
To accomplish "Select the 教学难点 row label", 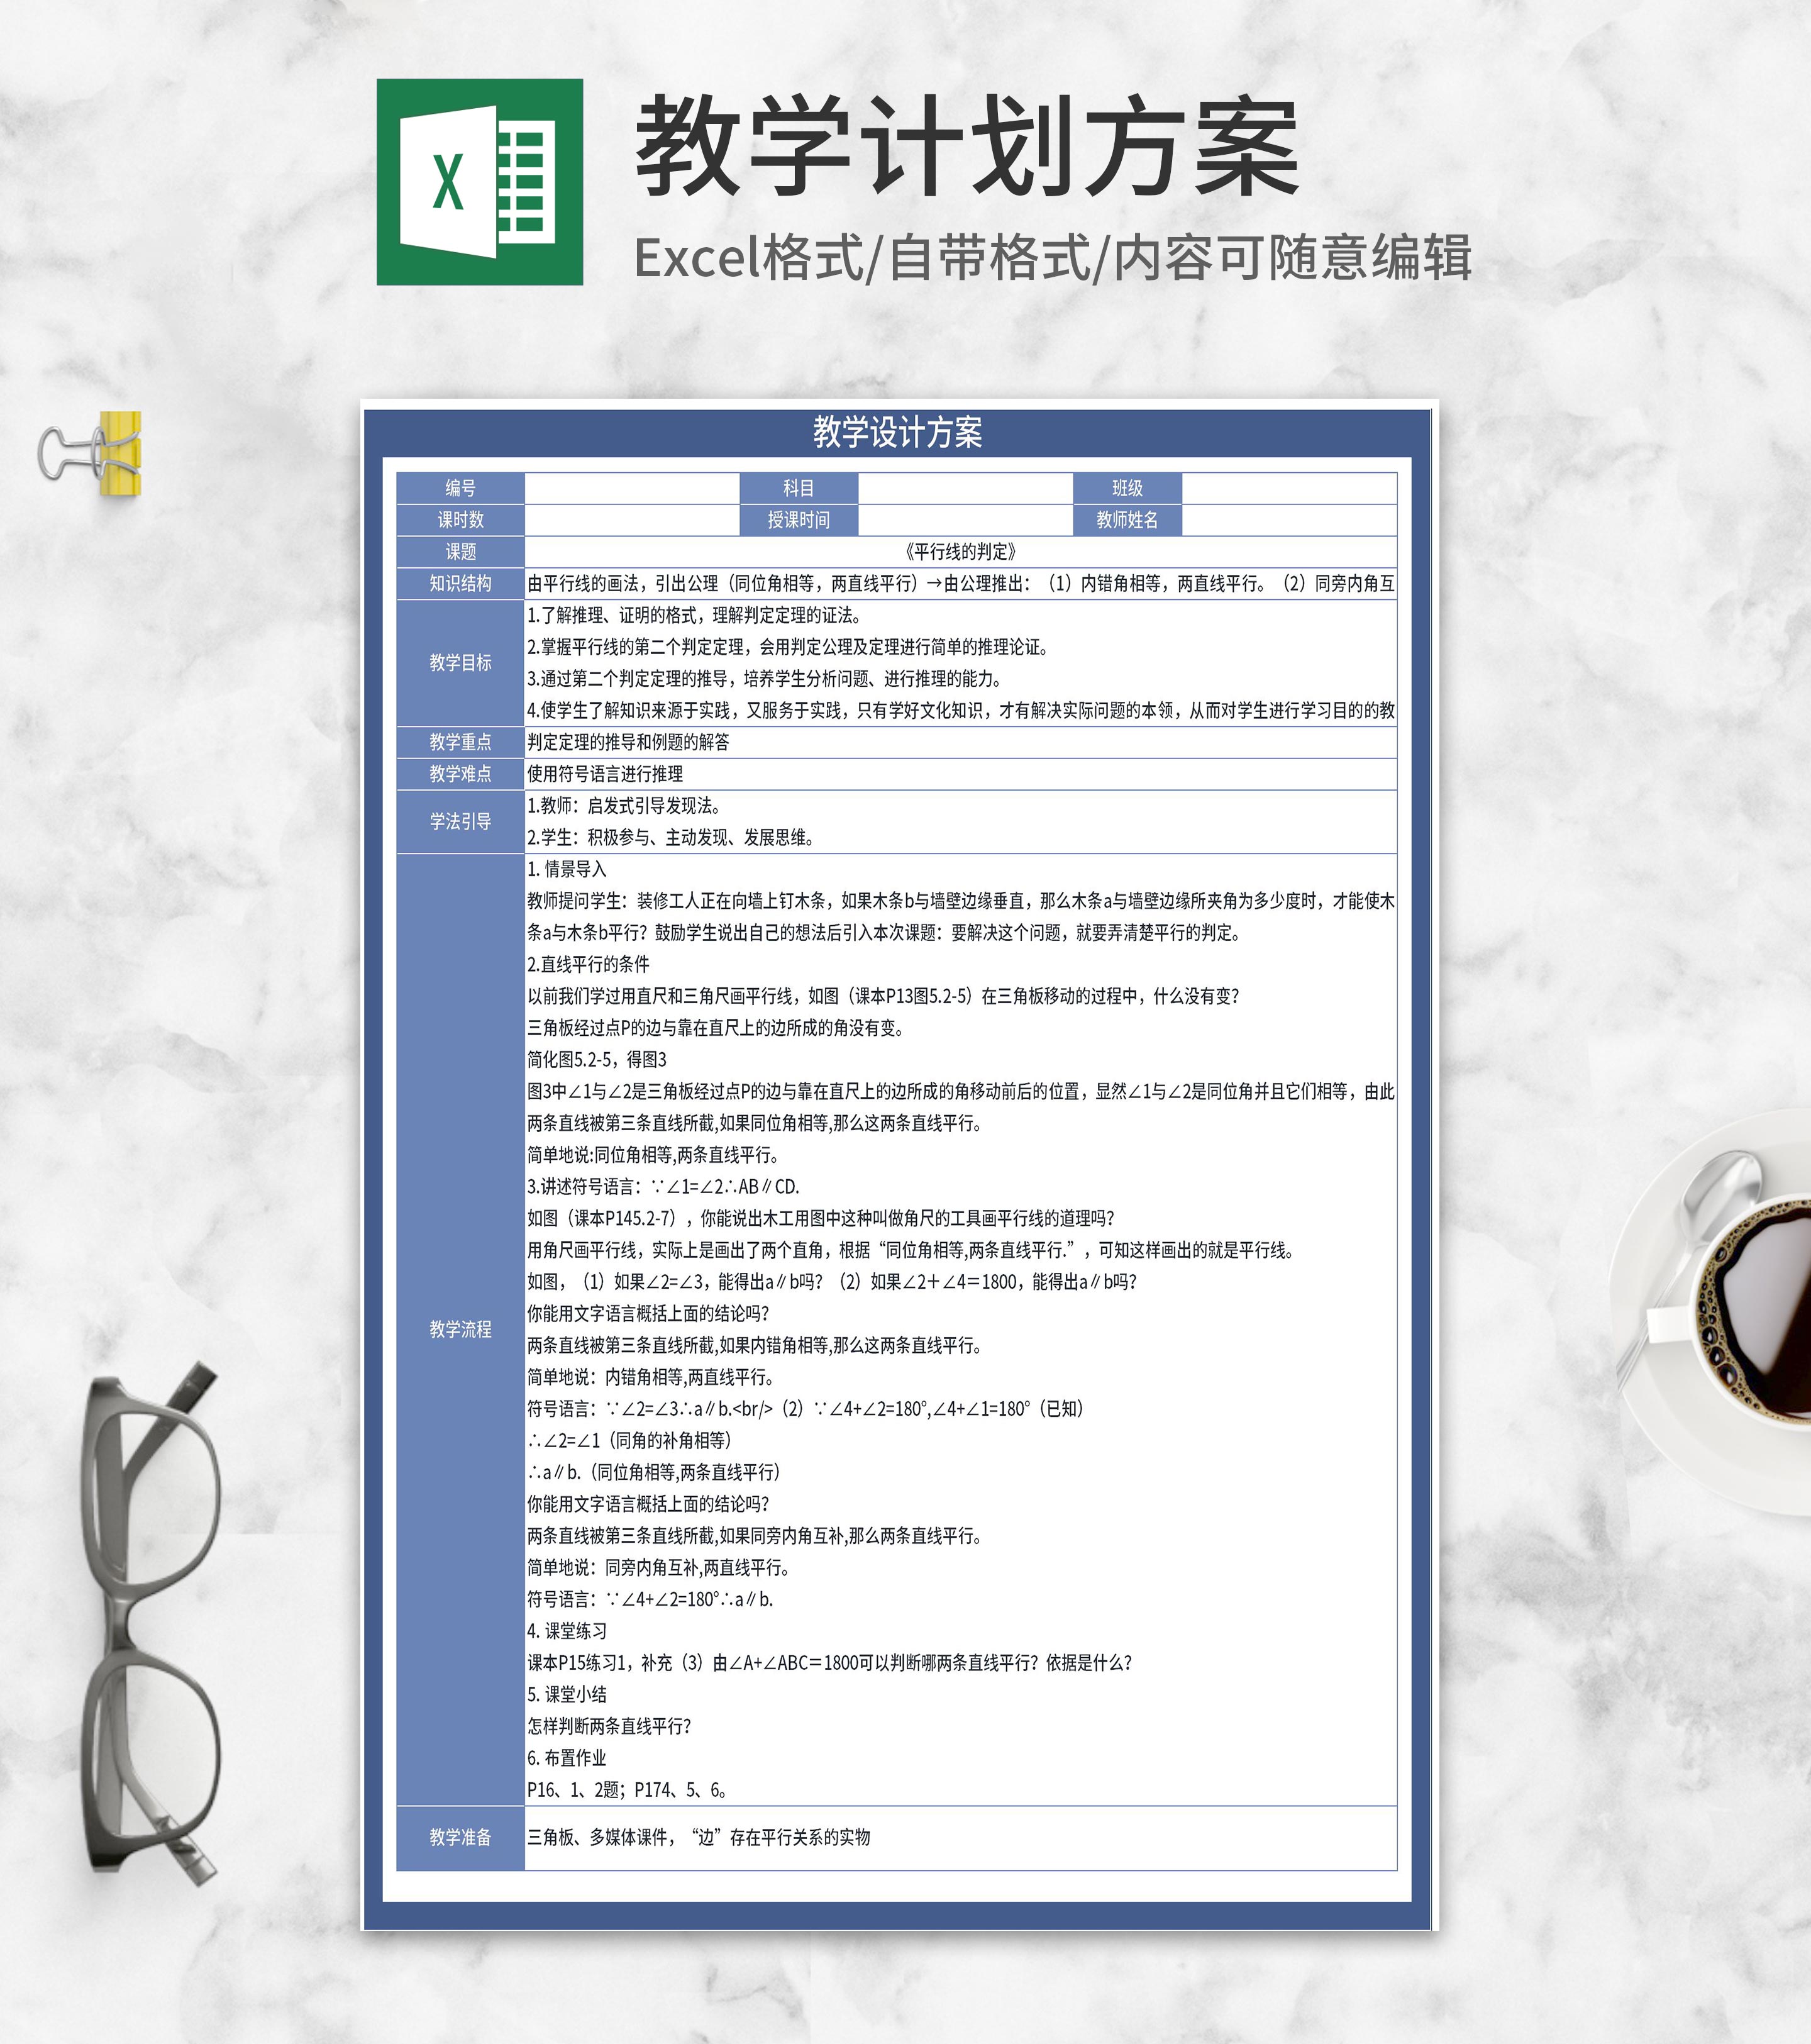I will pos(460,774).
